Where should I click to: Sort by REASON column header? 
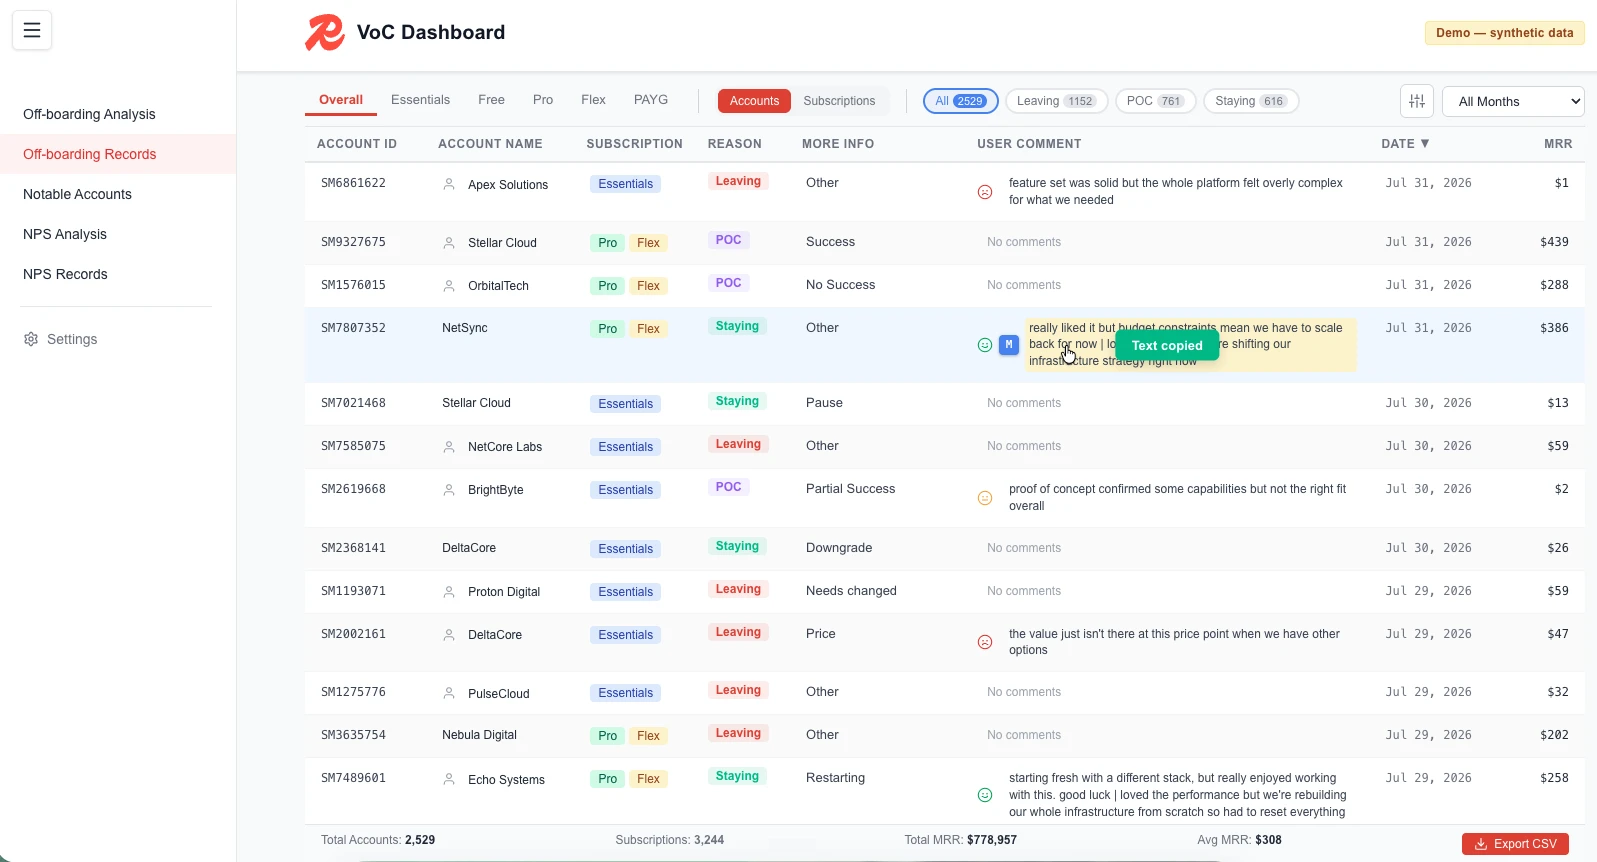coord(734,144)
